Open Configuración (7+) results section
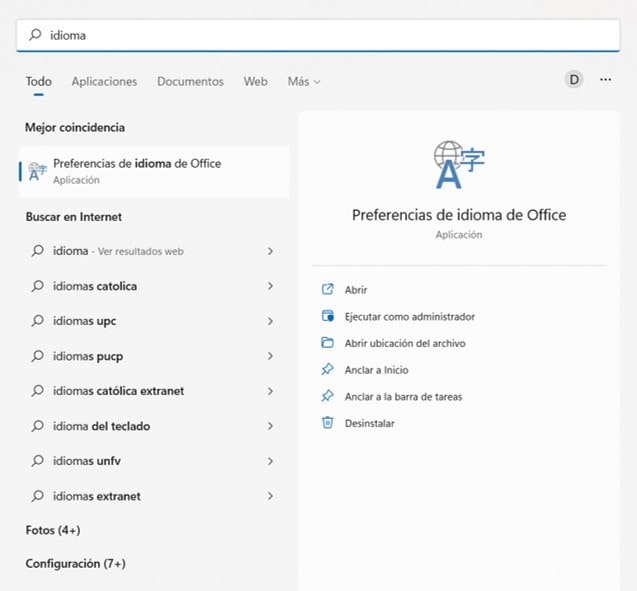637x591 pixels. point(75,564)
